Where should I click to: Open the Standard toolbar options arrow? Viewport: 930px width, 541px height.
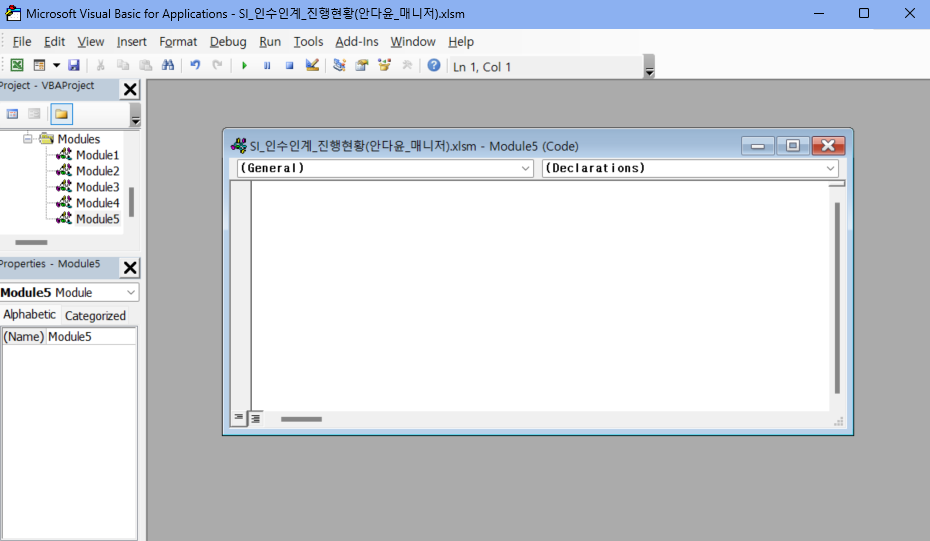(649, 67)
